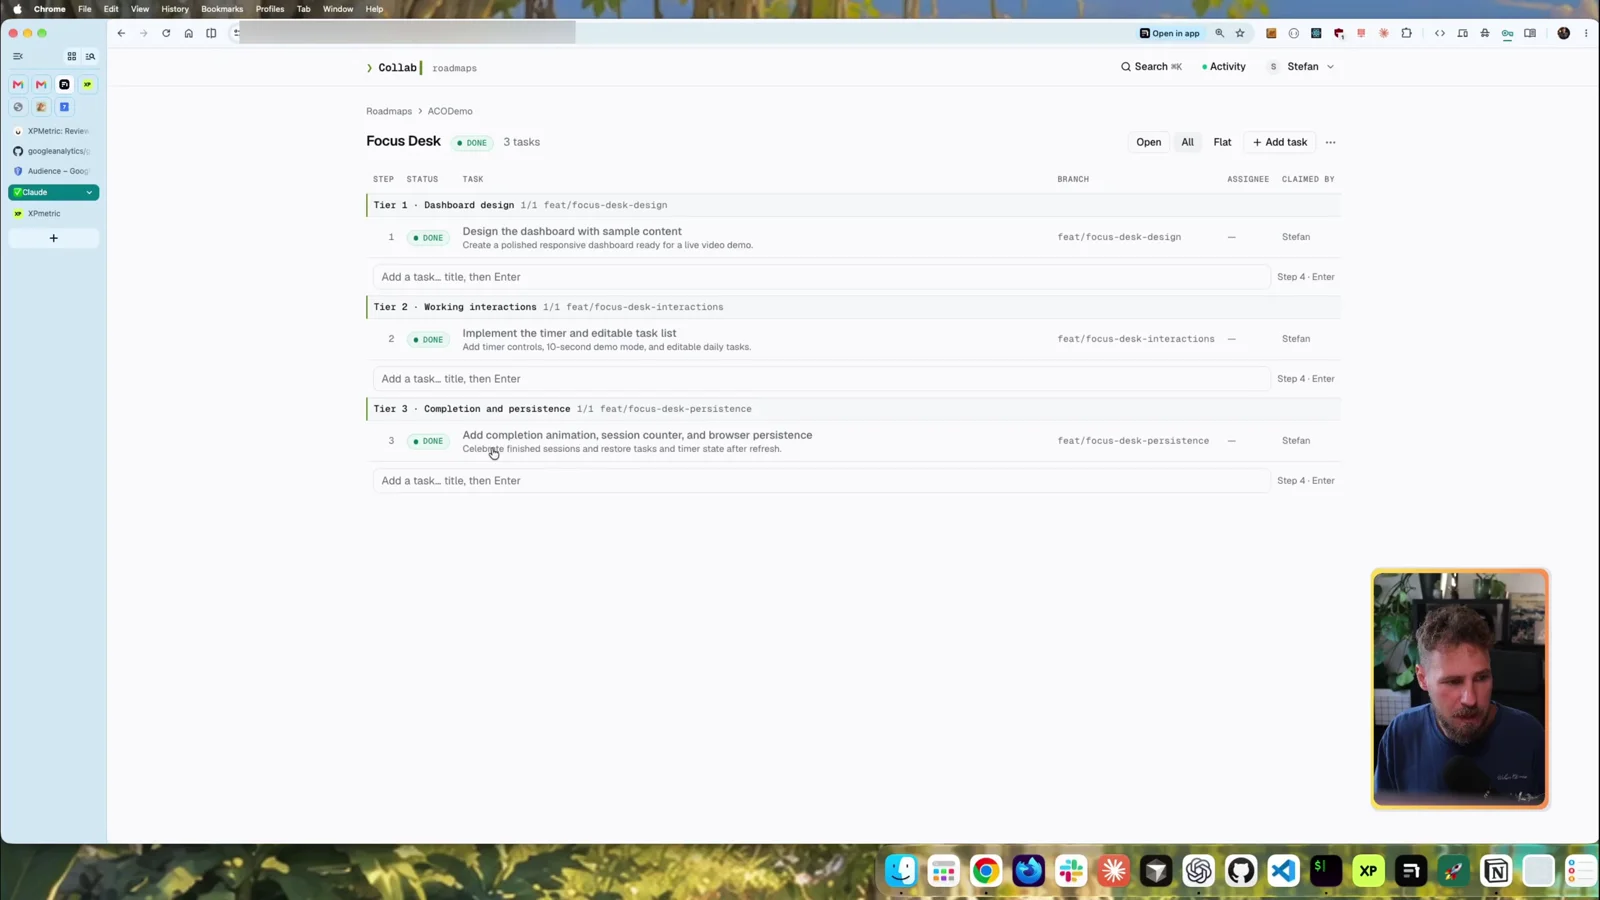Open the Chrome three-dot menu
Screen dimensions: 1600x900
tap(1586, 33)
